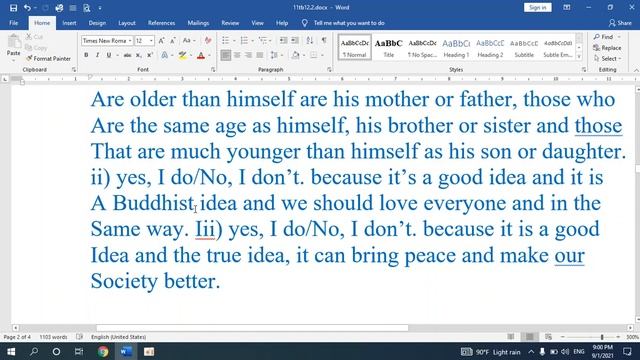Click the Paste clipboard icon

(x=13, y=42)
